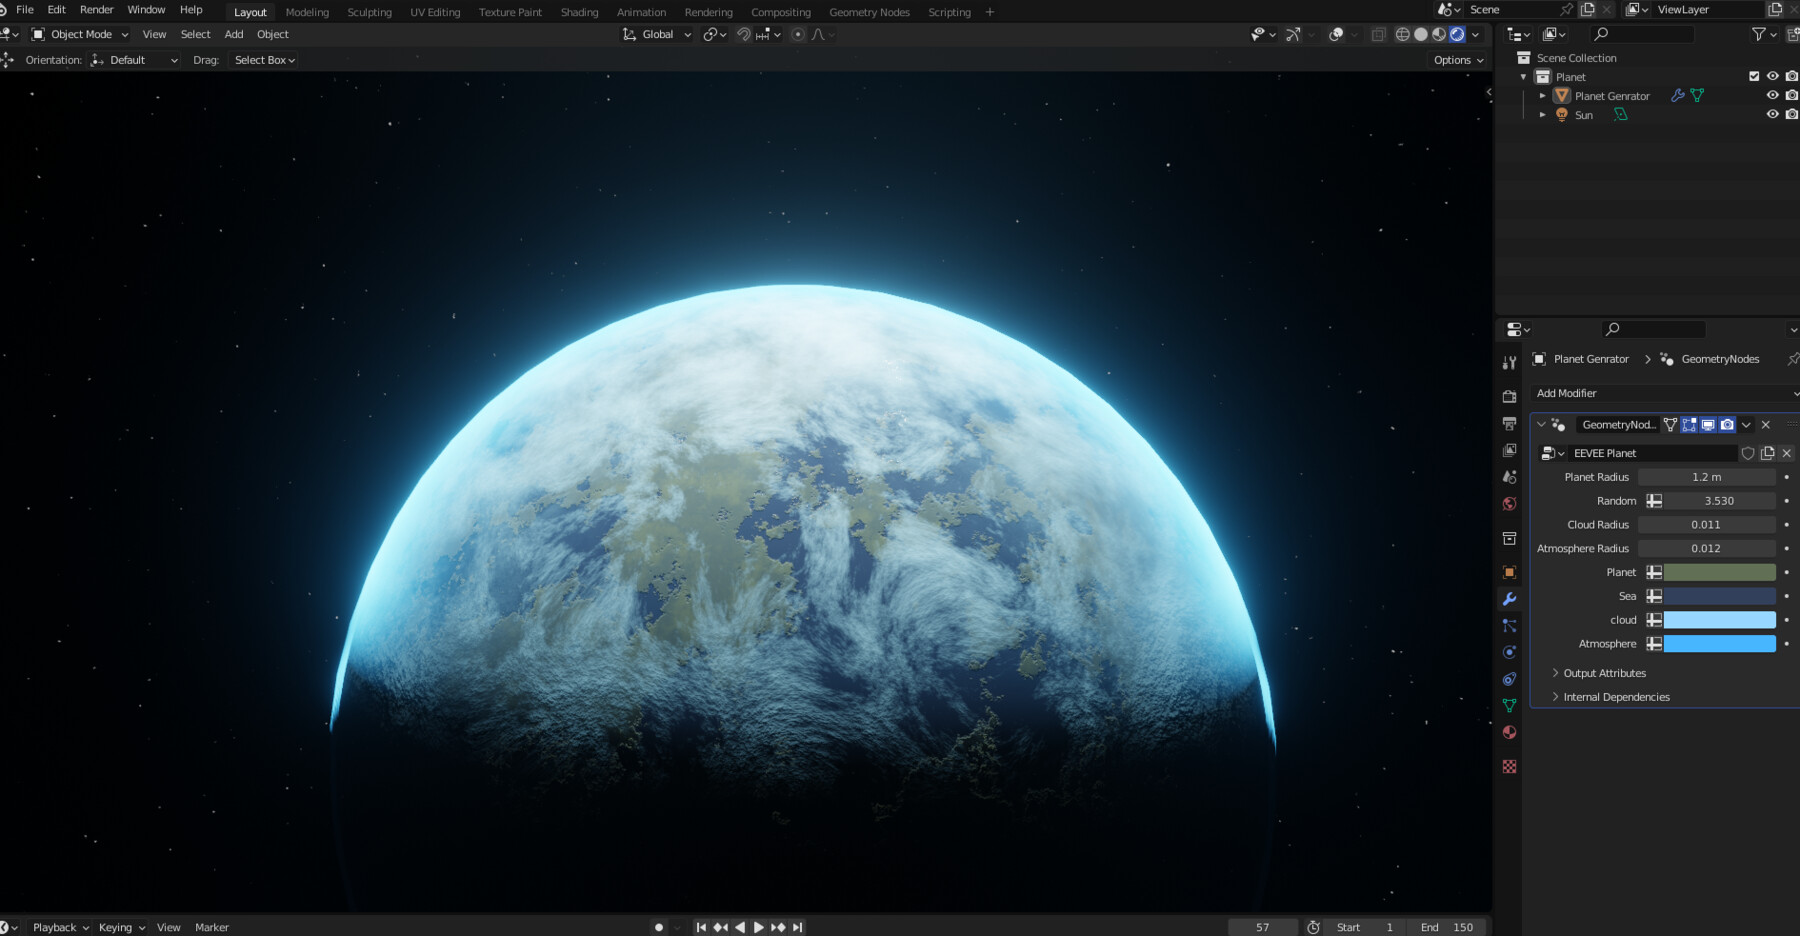Image resolution: width=1800 pixels, height=936 pixels.
Task: Open the Render properties tab
Action: [x=1510, y=397]
